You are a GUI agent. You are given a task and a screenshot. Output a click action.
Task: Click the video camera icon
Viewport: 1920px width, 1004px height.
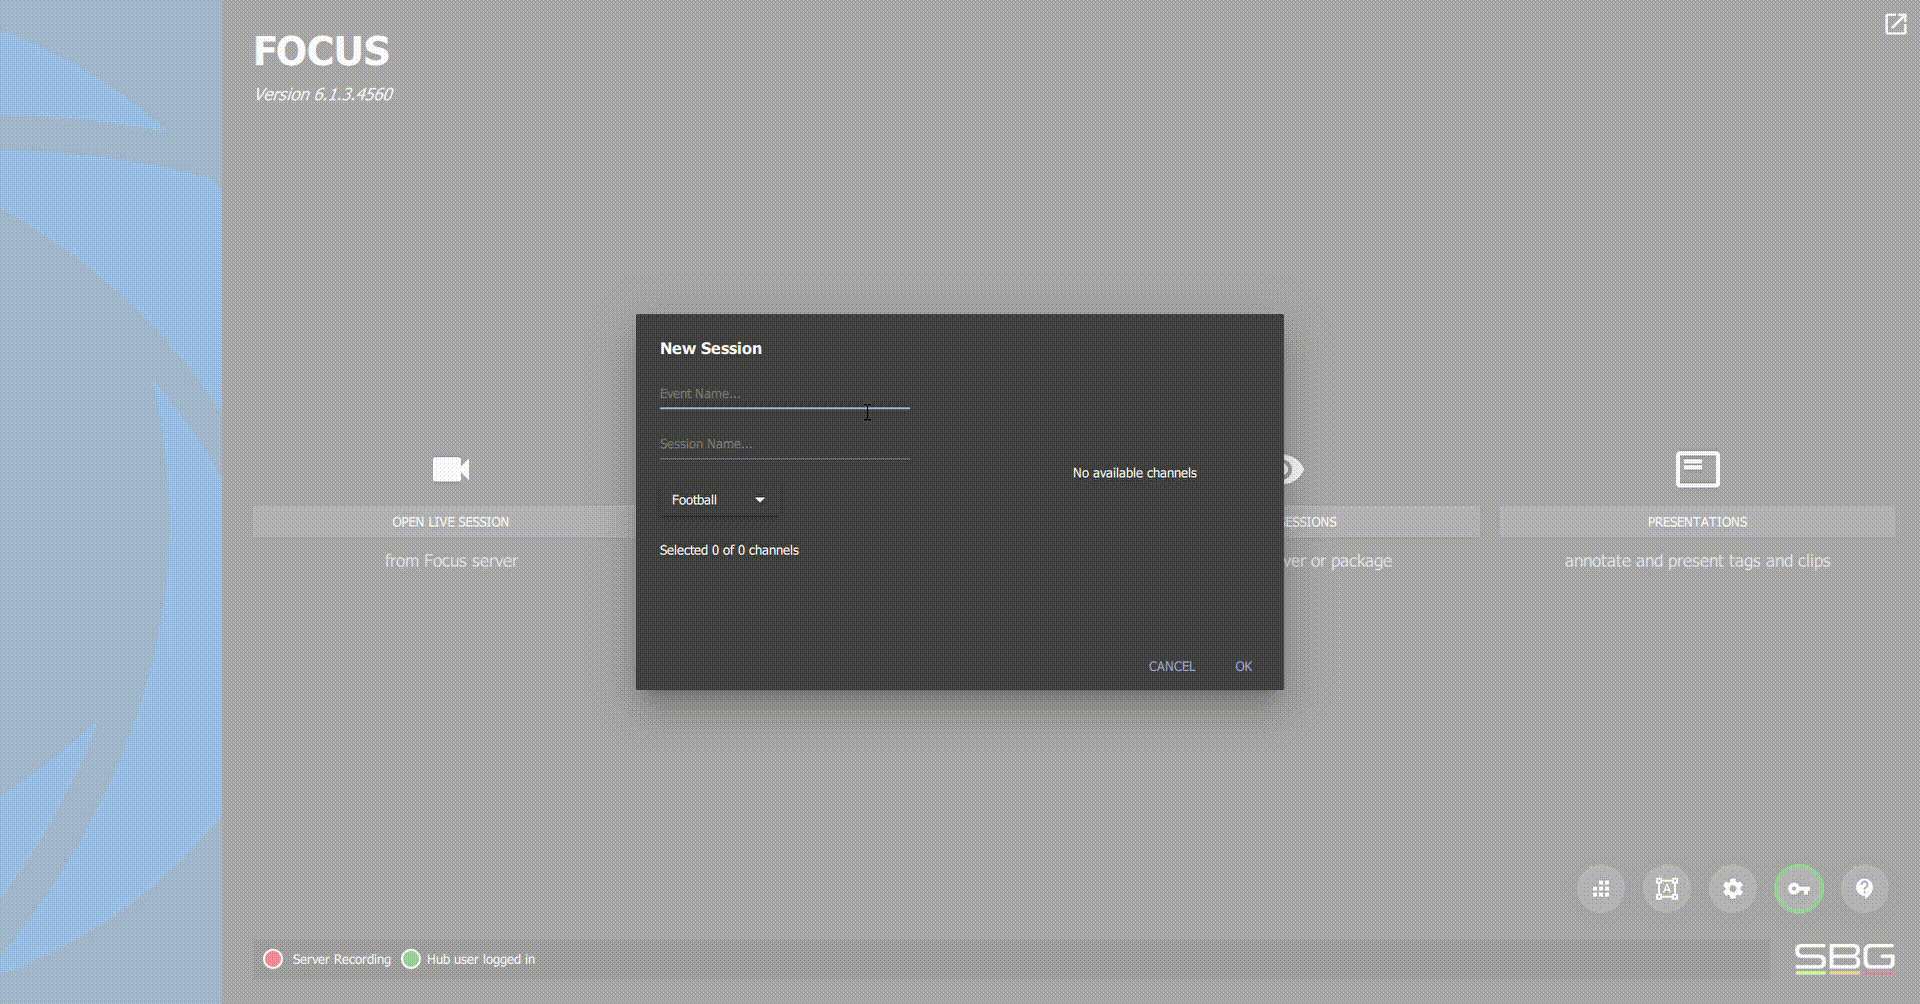pos(451,469)
